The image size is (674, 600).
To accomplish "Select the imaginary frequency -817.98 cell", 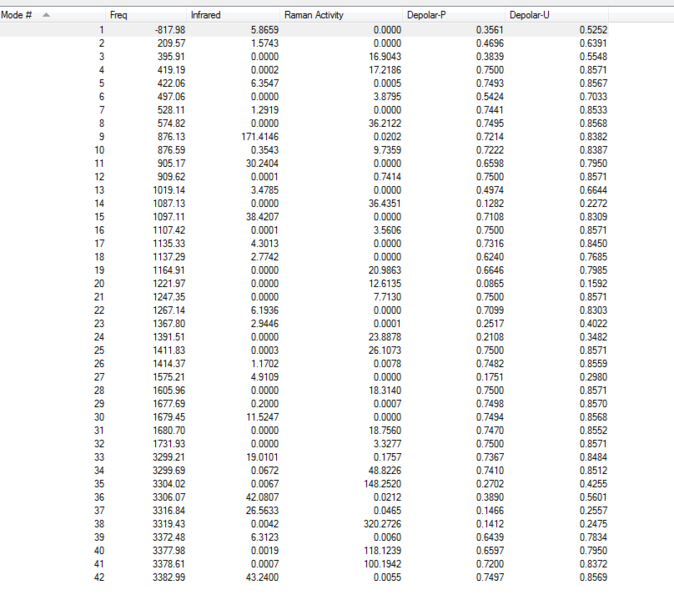I will coord(170,30).
